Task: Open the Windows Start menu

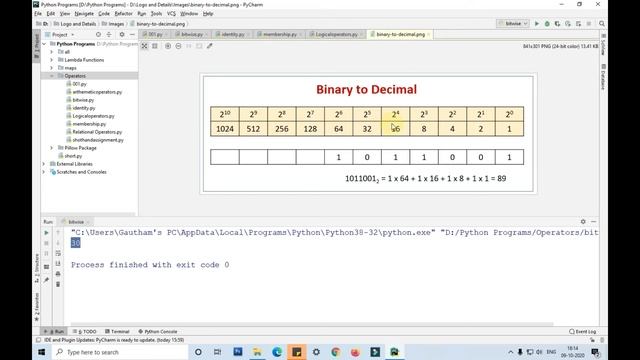Action: tap(42, 352)
